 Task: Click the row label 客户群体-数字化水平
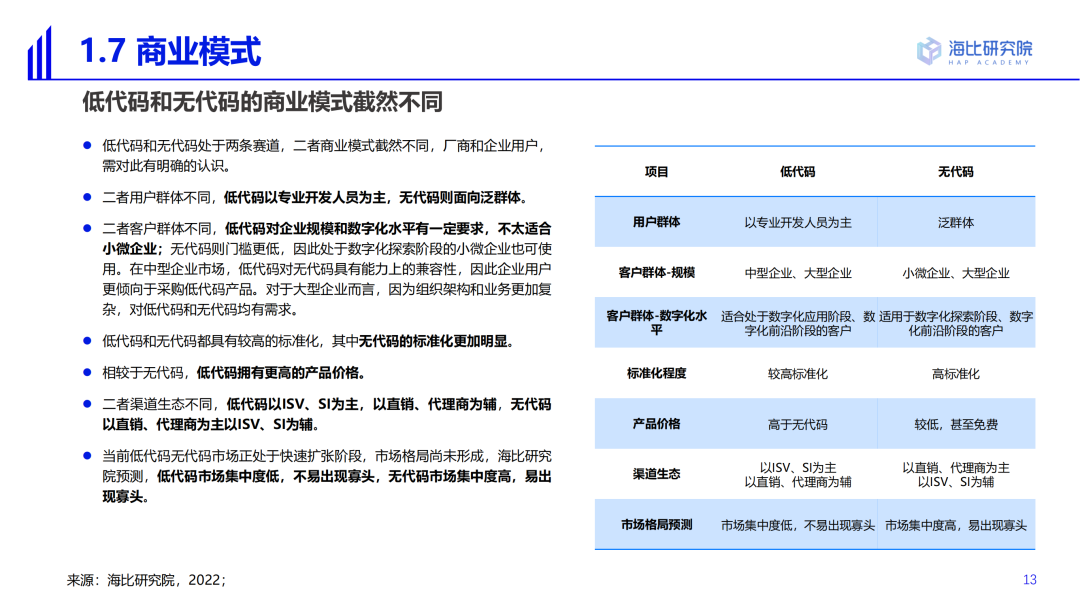tap(656, 322)
